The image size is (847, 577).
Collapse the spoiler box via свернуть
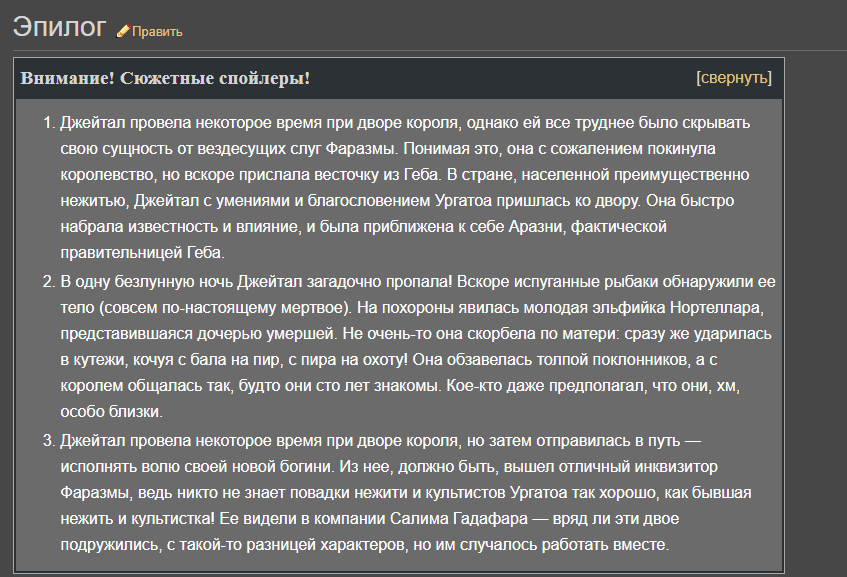tap(734, 78)
